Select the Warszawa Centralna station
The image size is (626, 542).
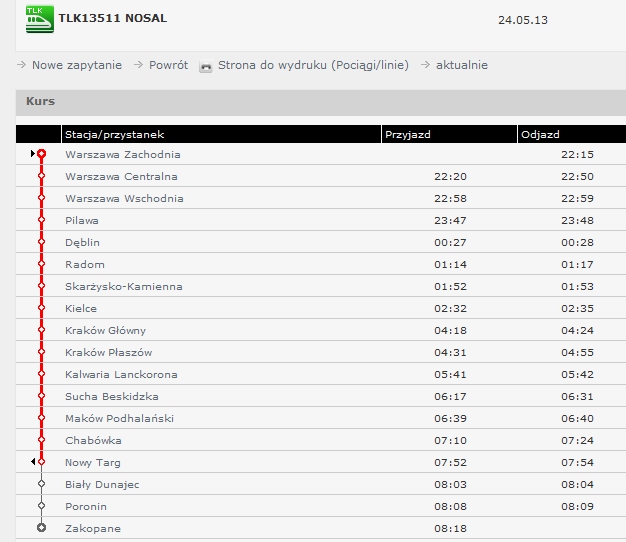(121, 176)
